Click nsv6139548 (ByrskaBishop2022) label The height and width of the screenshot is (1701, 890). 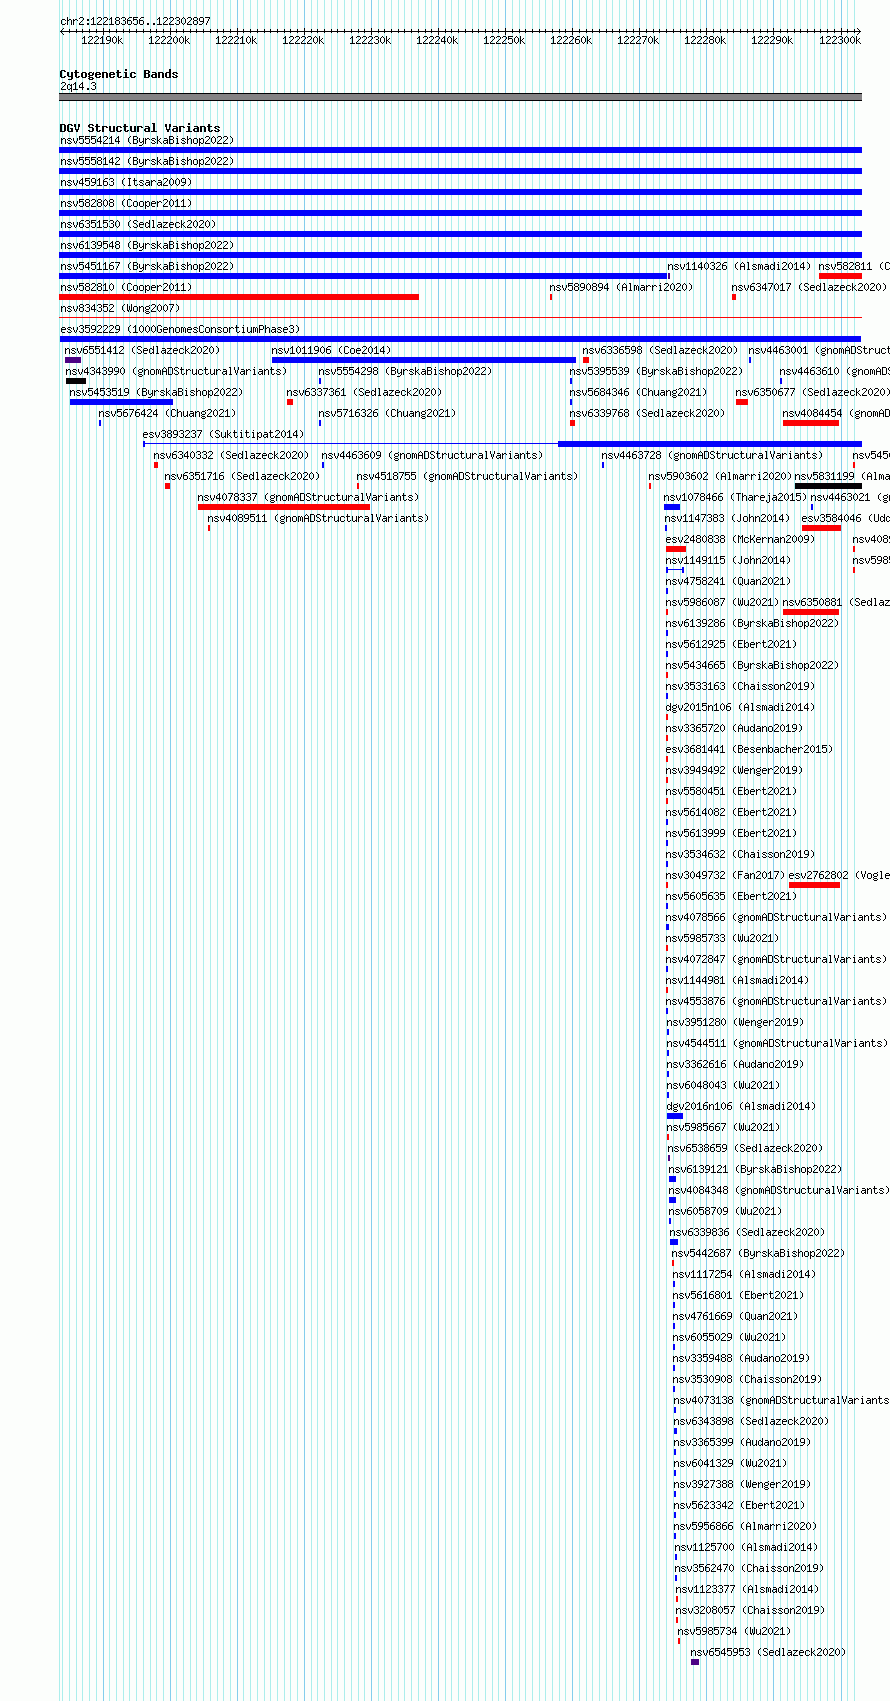(147, 246)
